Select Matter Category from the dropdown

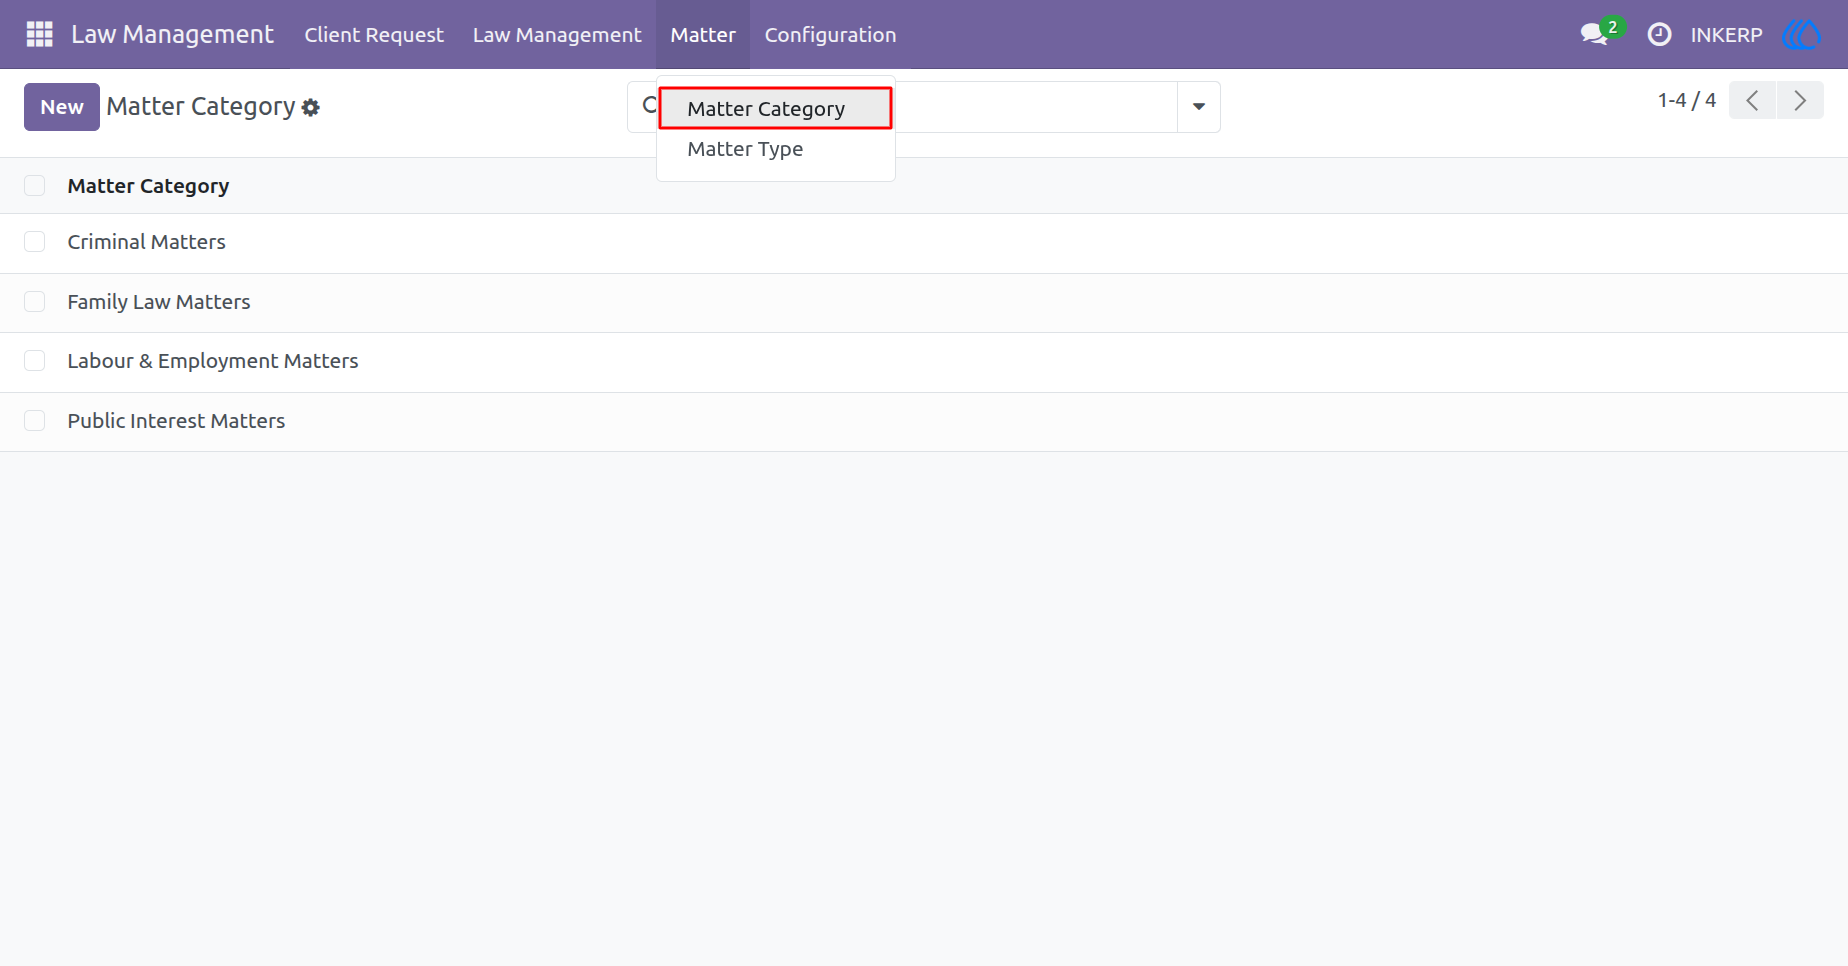[x=775, y=108]
